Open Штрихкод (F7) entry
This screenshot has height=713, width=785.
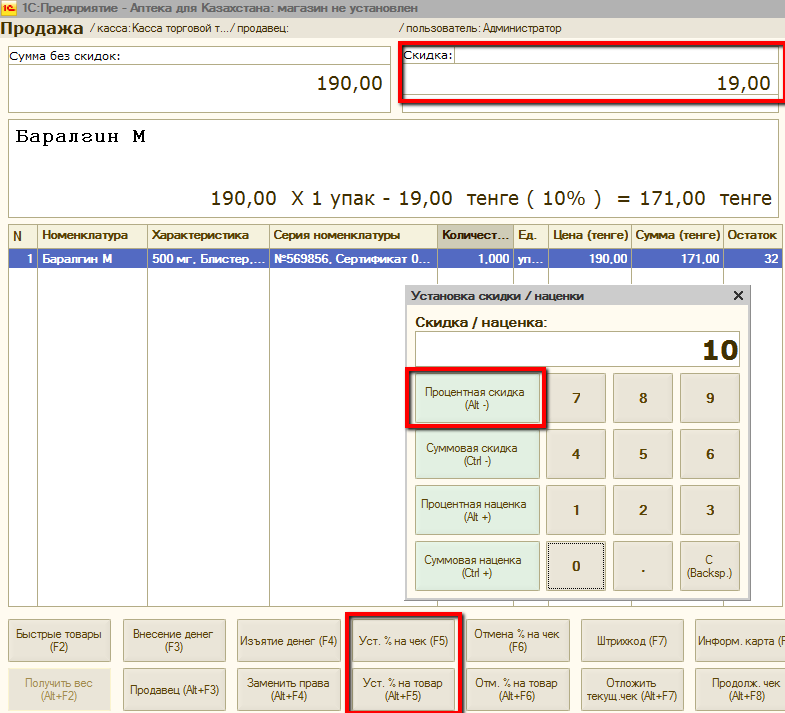point(631,641)
